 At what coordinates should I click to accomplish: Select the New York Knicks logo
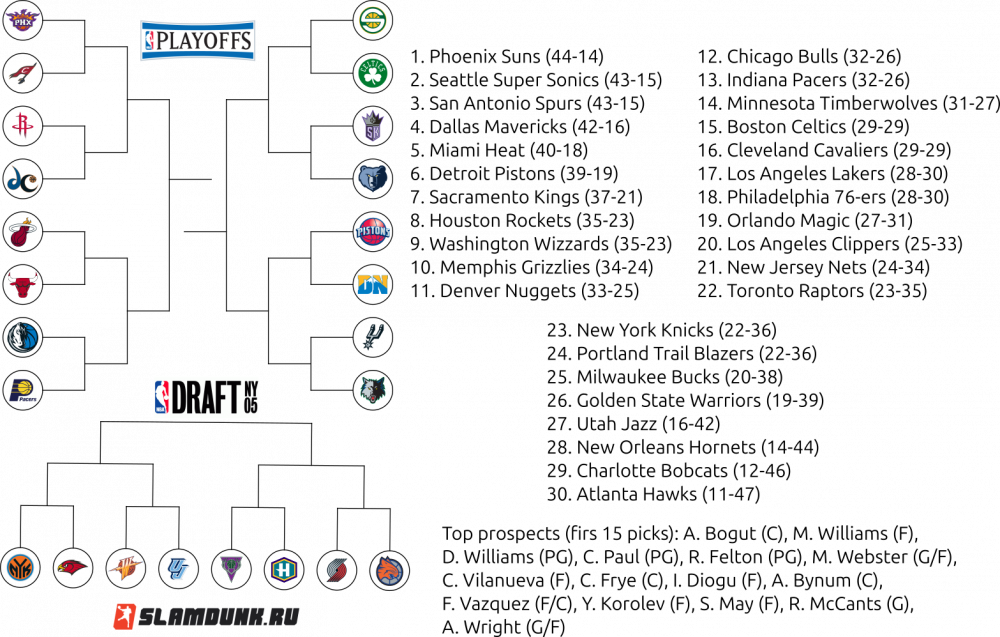coord(22,568)
